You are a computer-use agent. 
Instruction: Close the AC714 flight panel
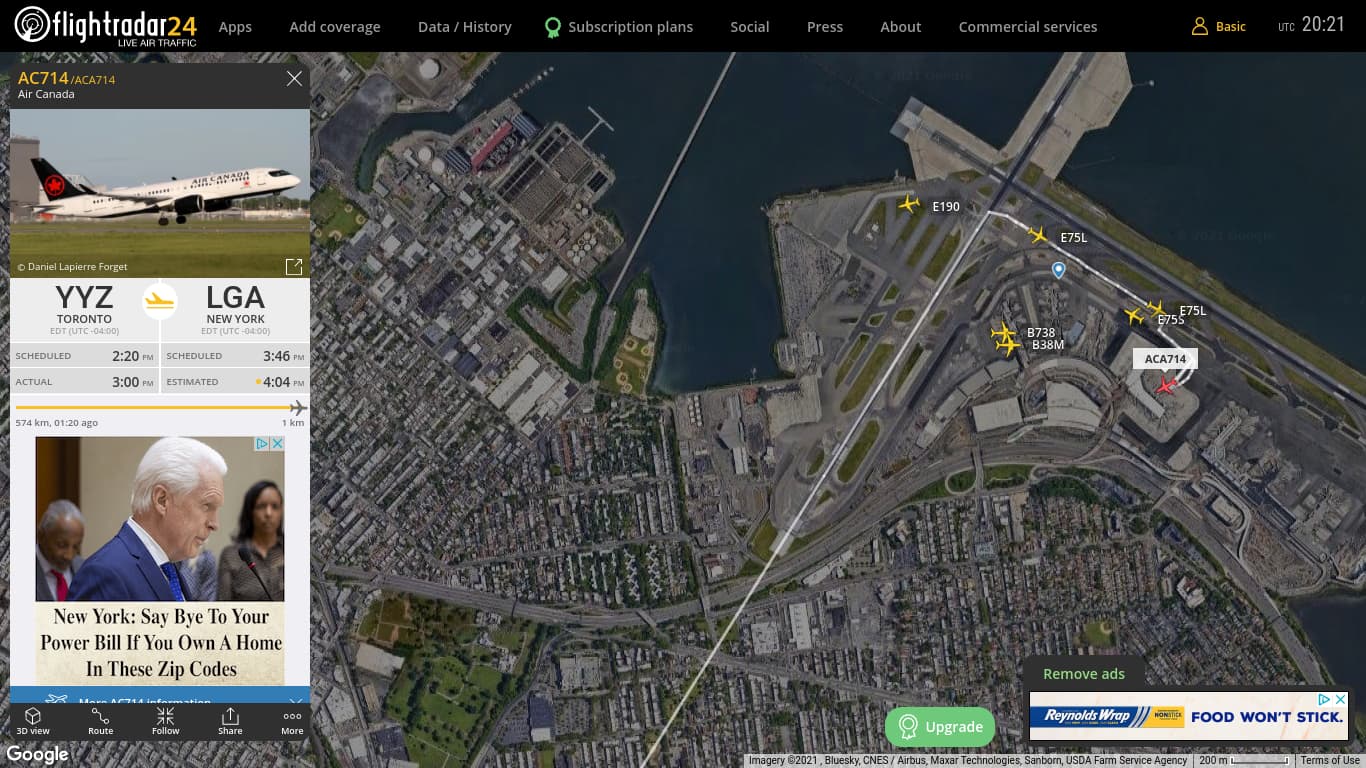coord(294,78)
